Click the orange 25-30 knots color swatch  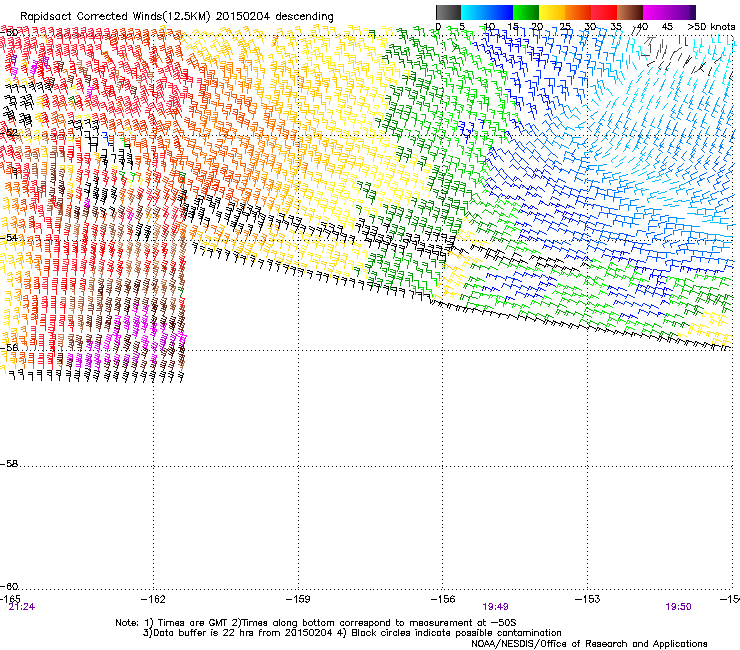(x=578, y=12)
